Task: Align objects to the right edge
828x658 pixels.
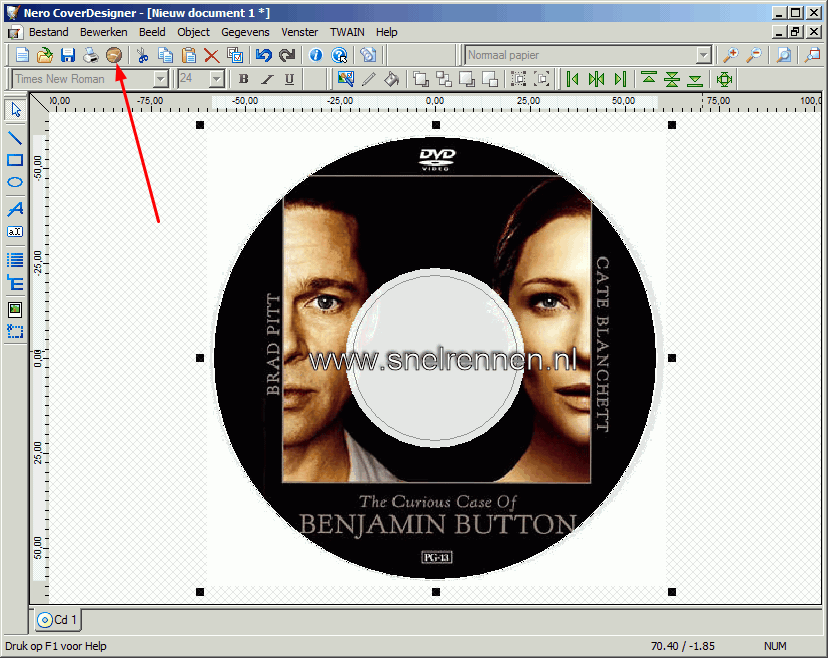Action: pos(620,79)
